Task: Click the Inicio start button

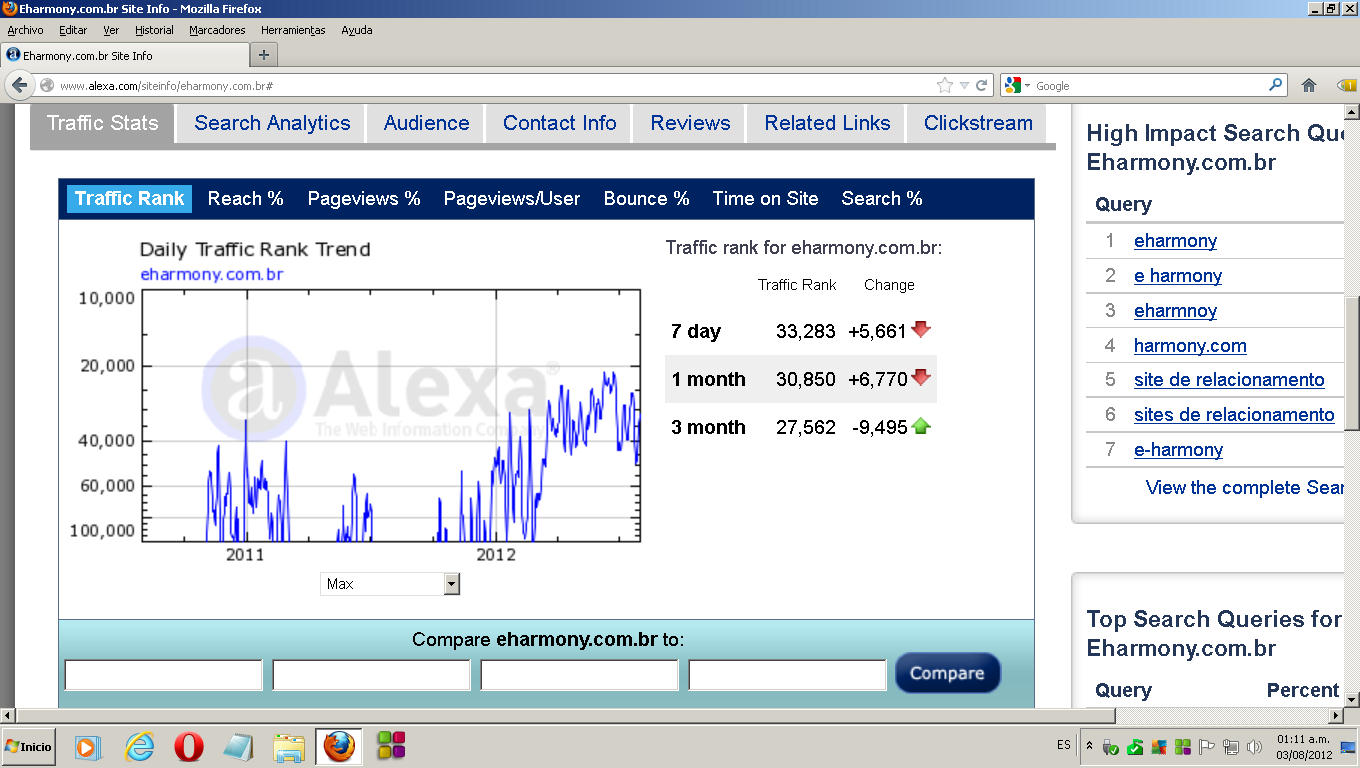Action: click(29, 746)
